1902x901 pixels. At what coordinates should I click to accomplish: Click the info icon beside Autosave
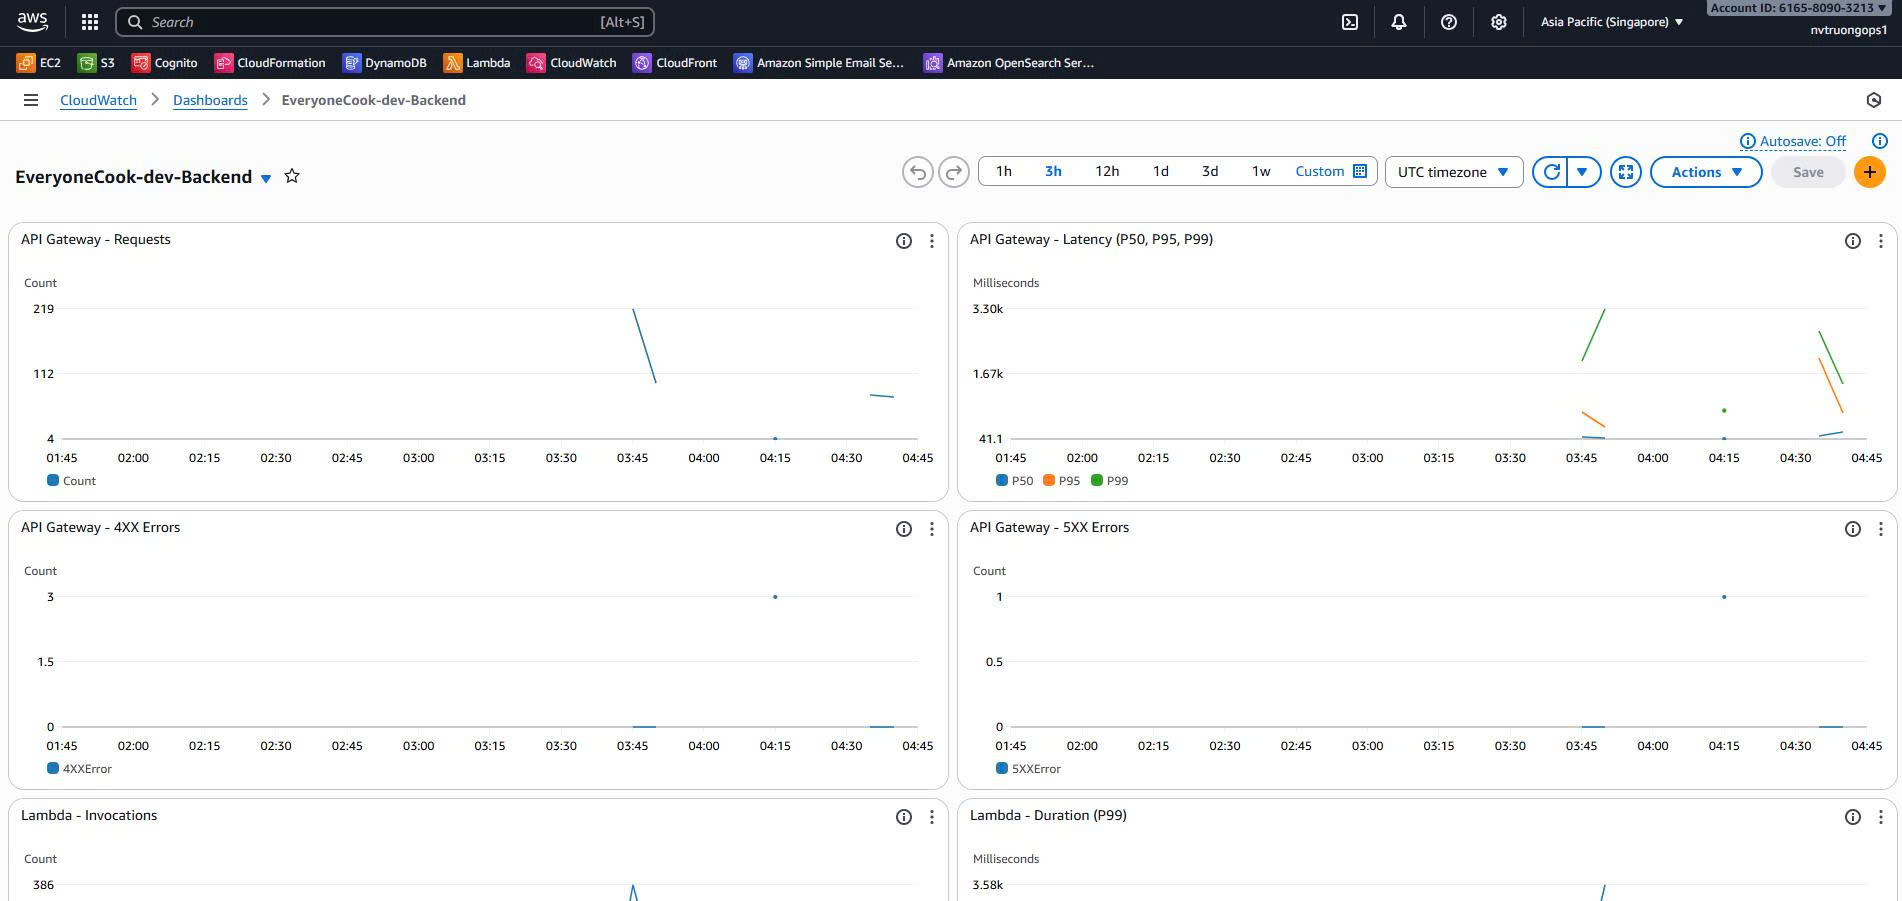point(1880,141)
